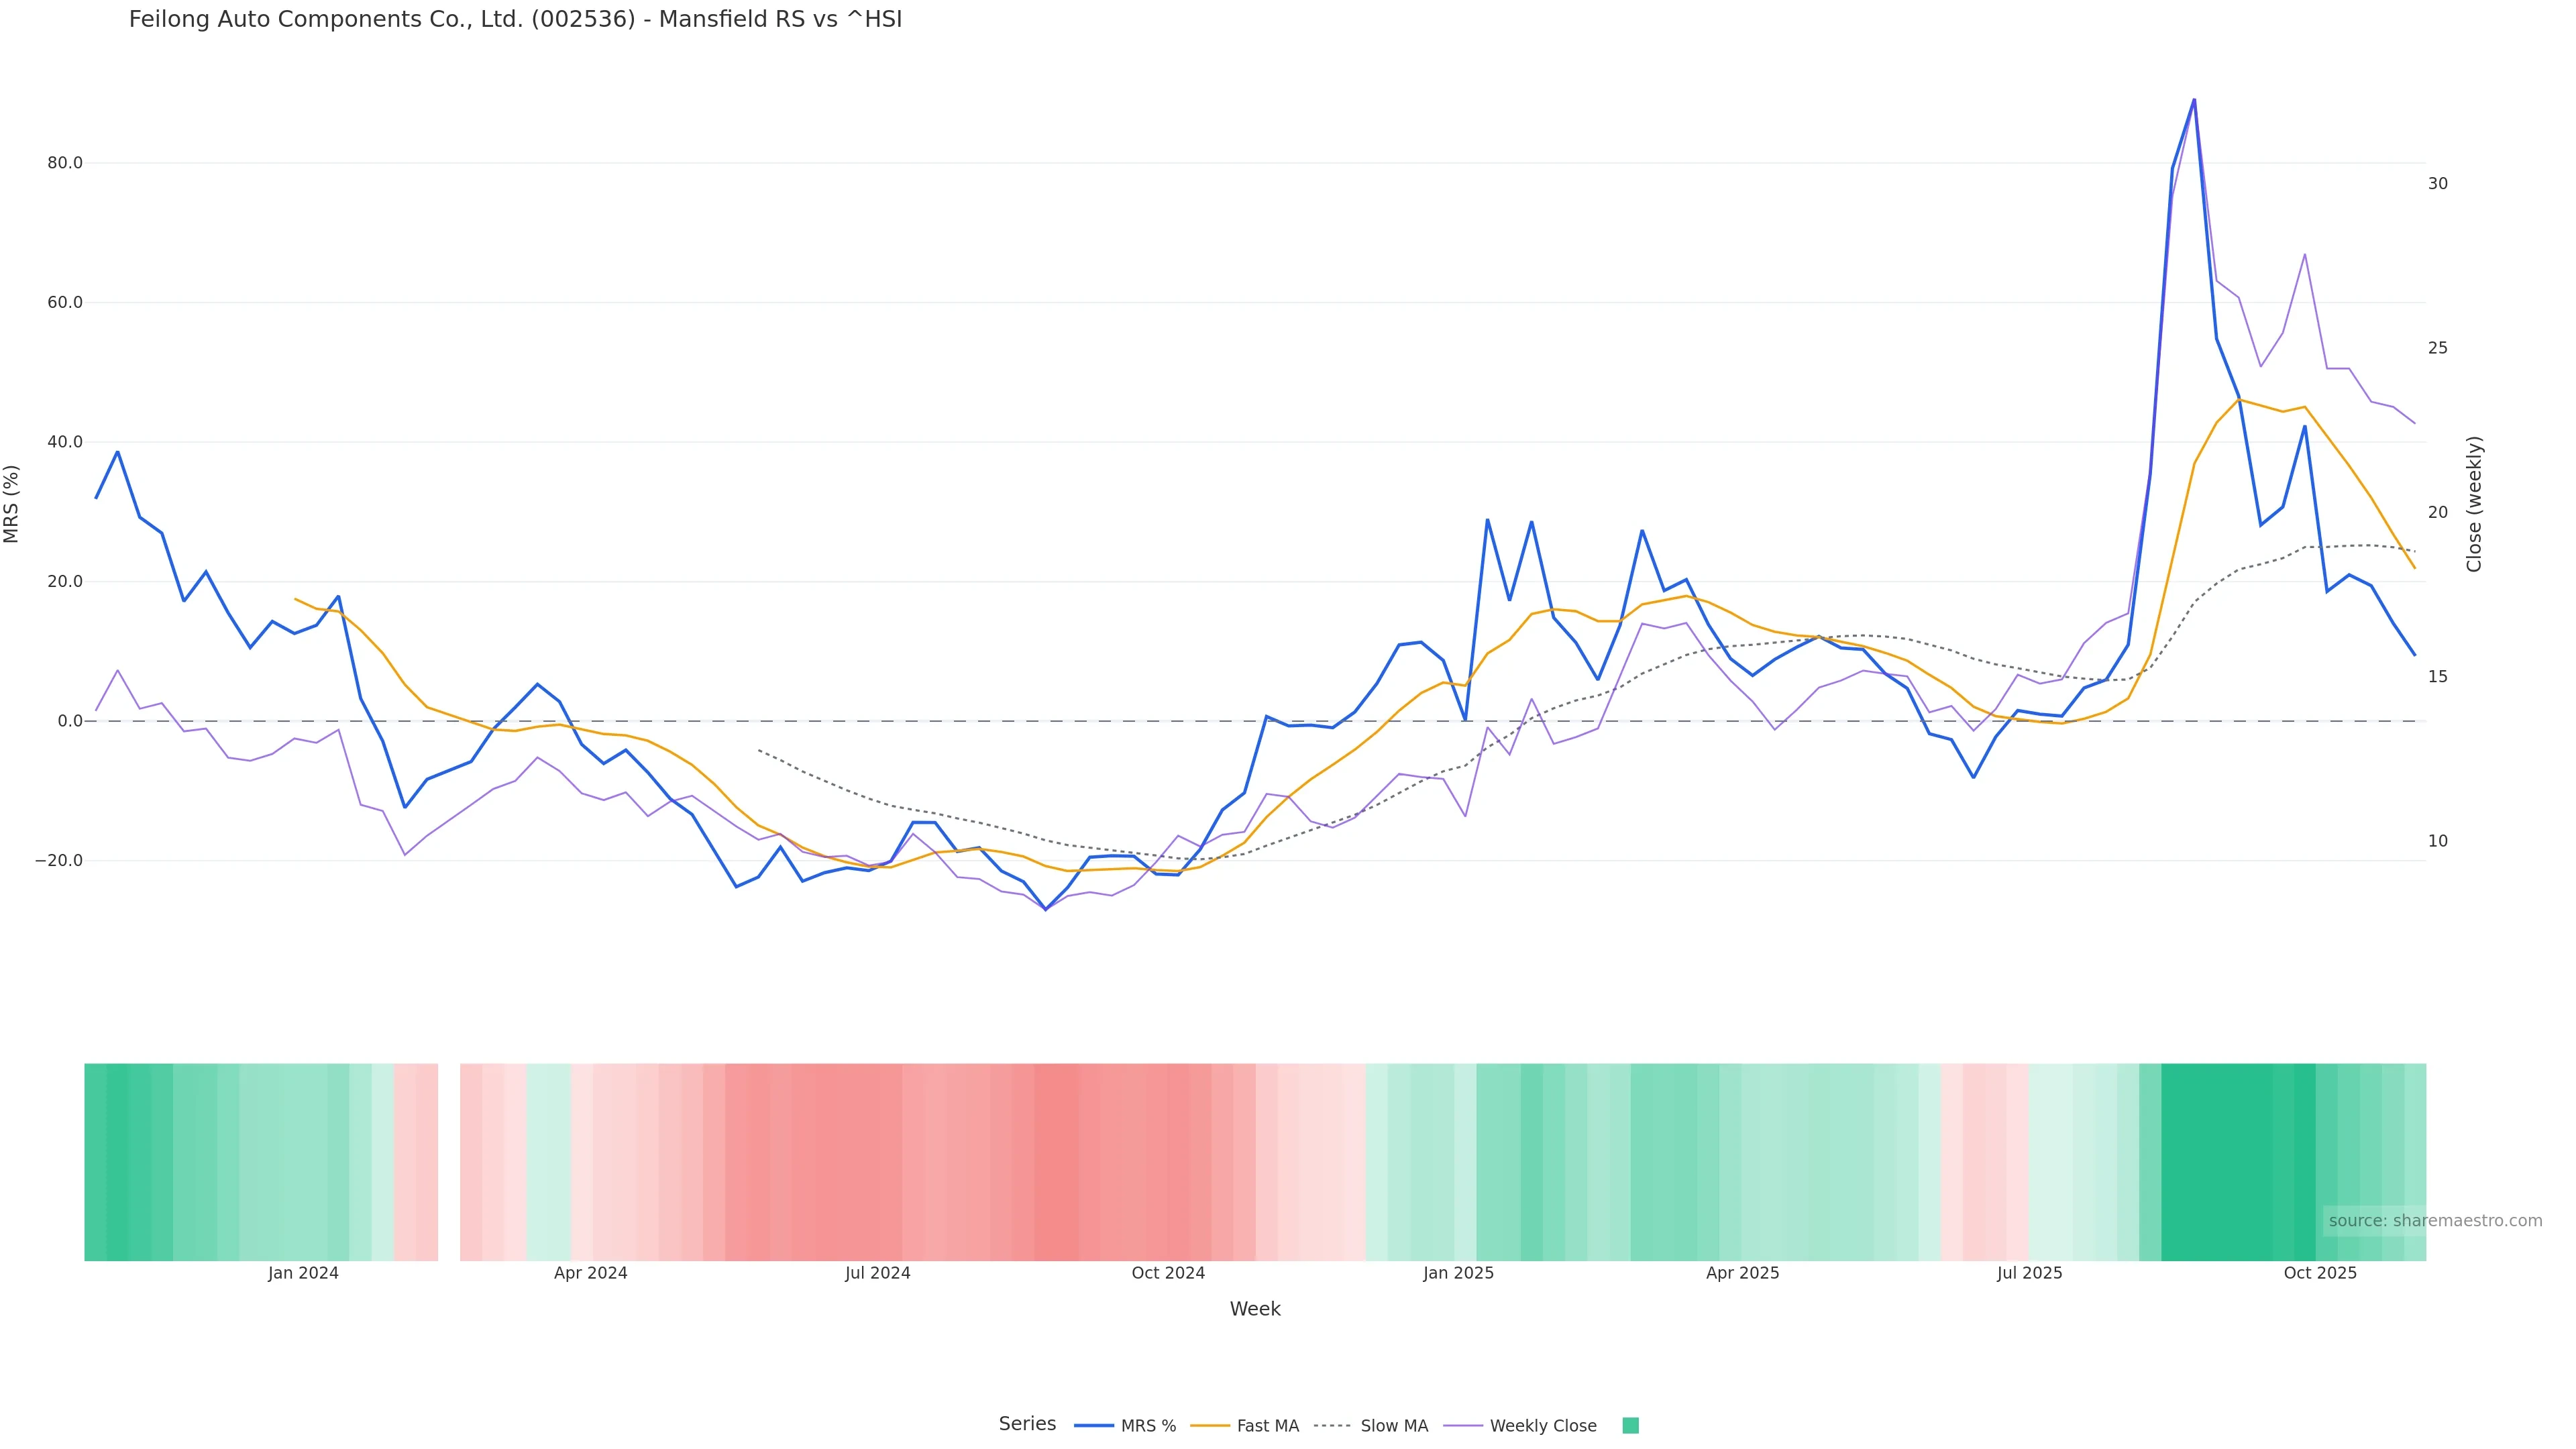Click the orange Fast MA legend line
Viewport: 2576px width, 1449px height.
[1210, 1426]
